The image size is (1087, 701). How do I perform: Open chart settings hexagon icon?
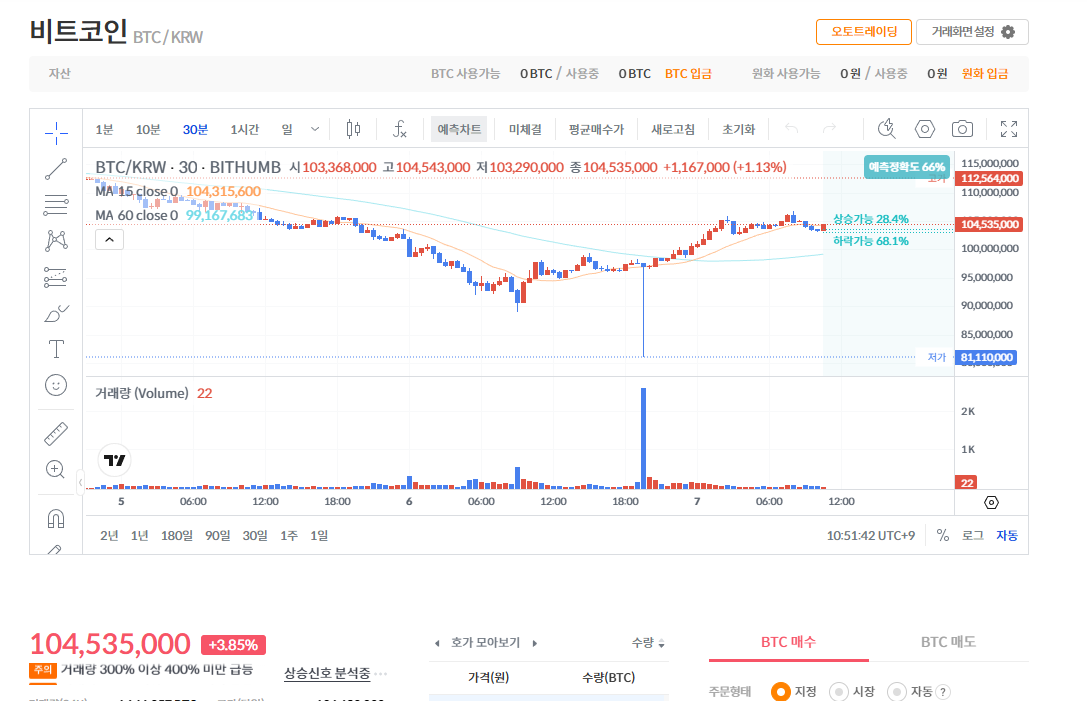(x=925, y=129)
